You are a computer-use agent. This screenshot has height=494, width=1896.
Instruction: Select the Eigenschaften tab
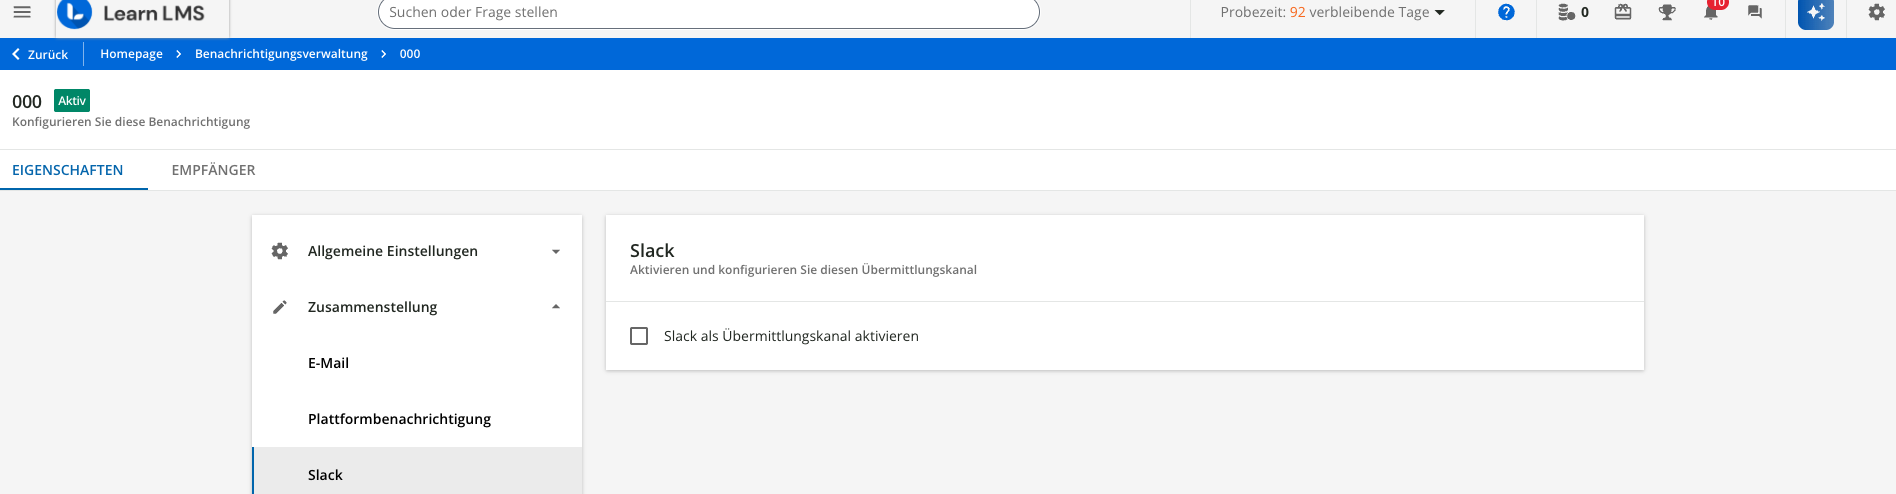pyautogui.click(x=68, y=170)
